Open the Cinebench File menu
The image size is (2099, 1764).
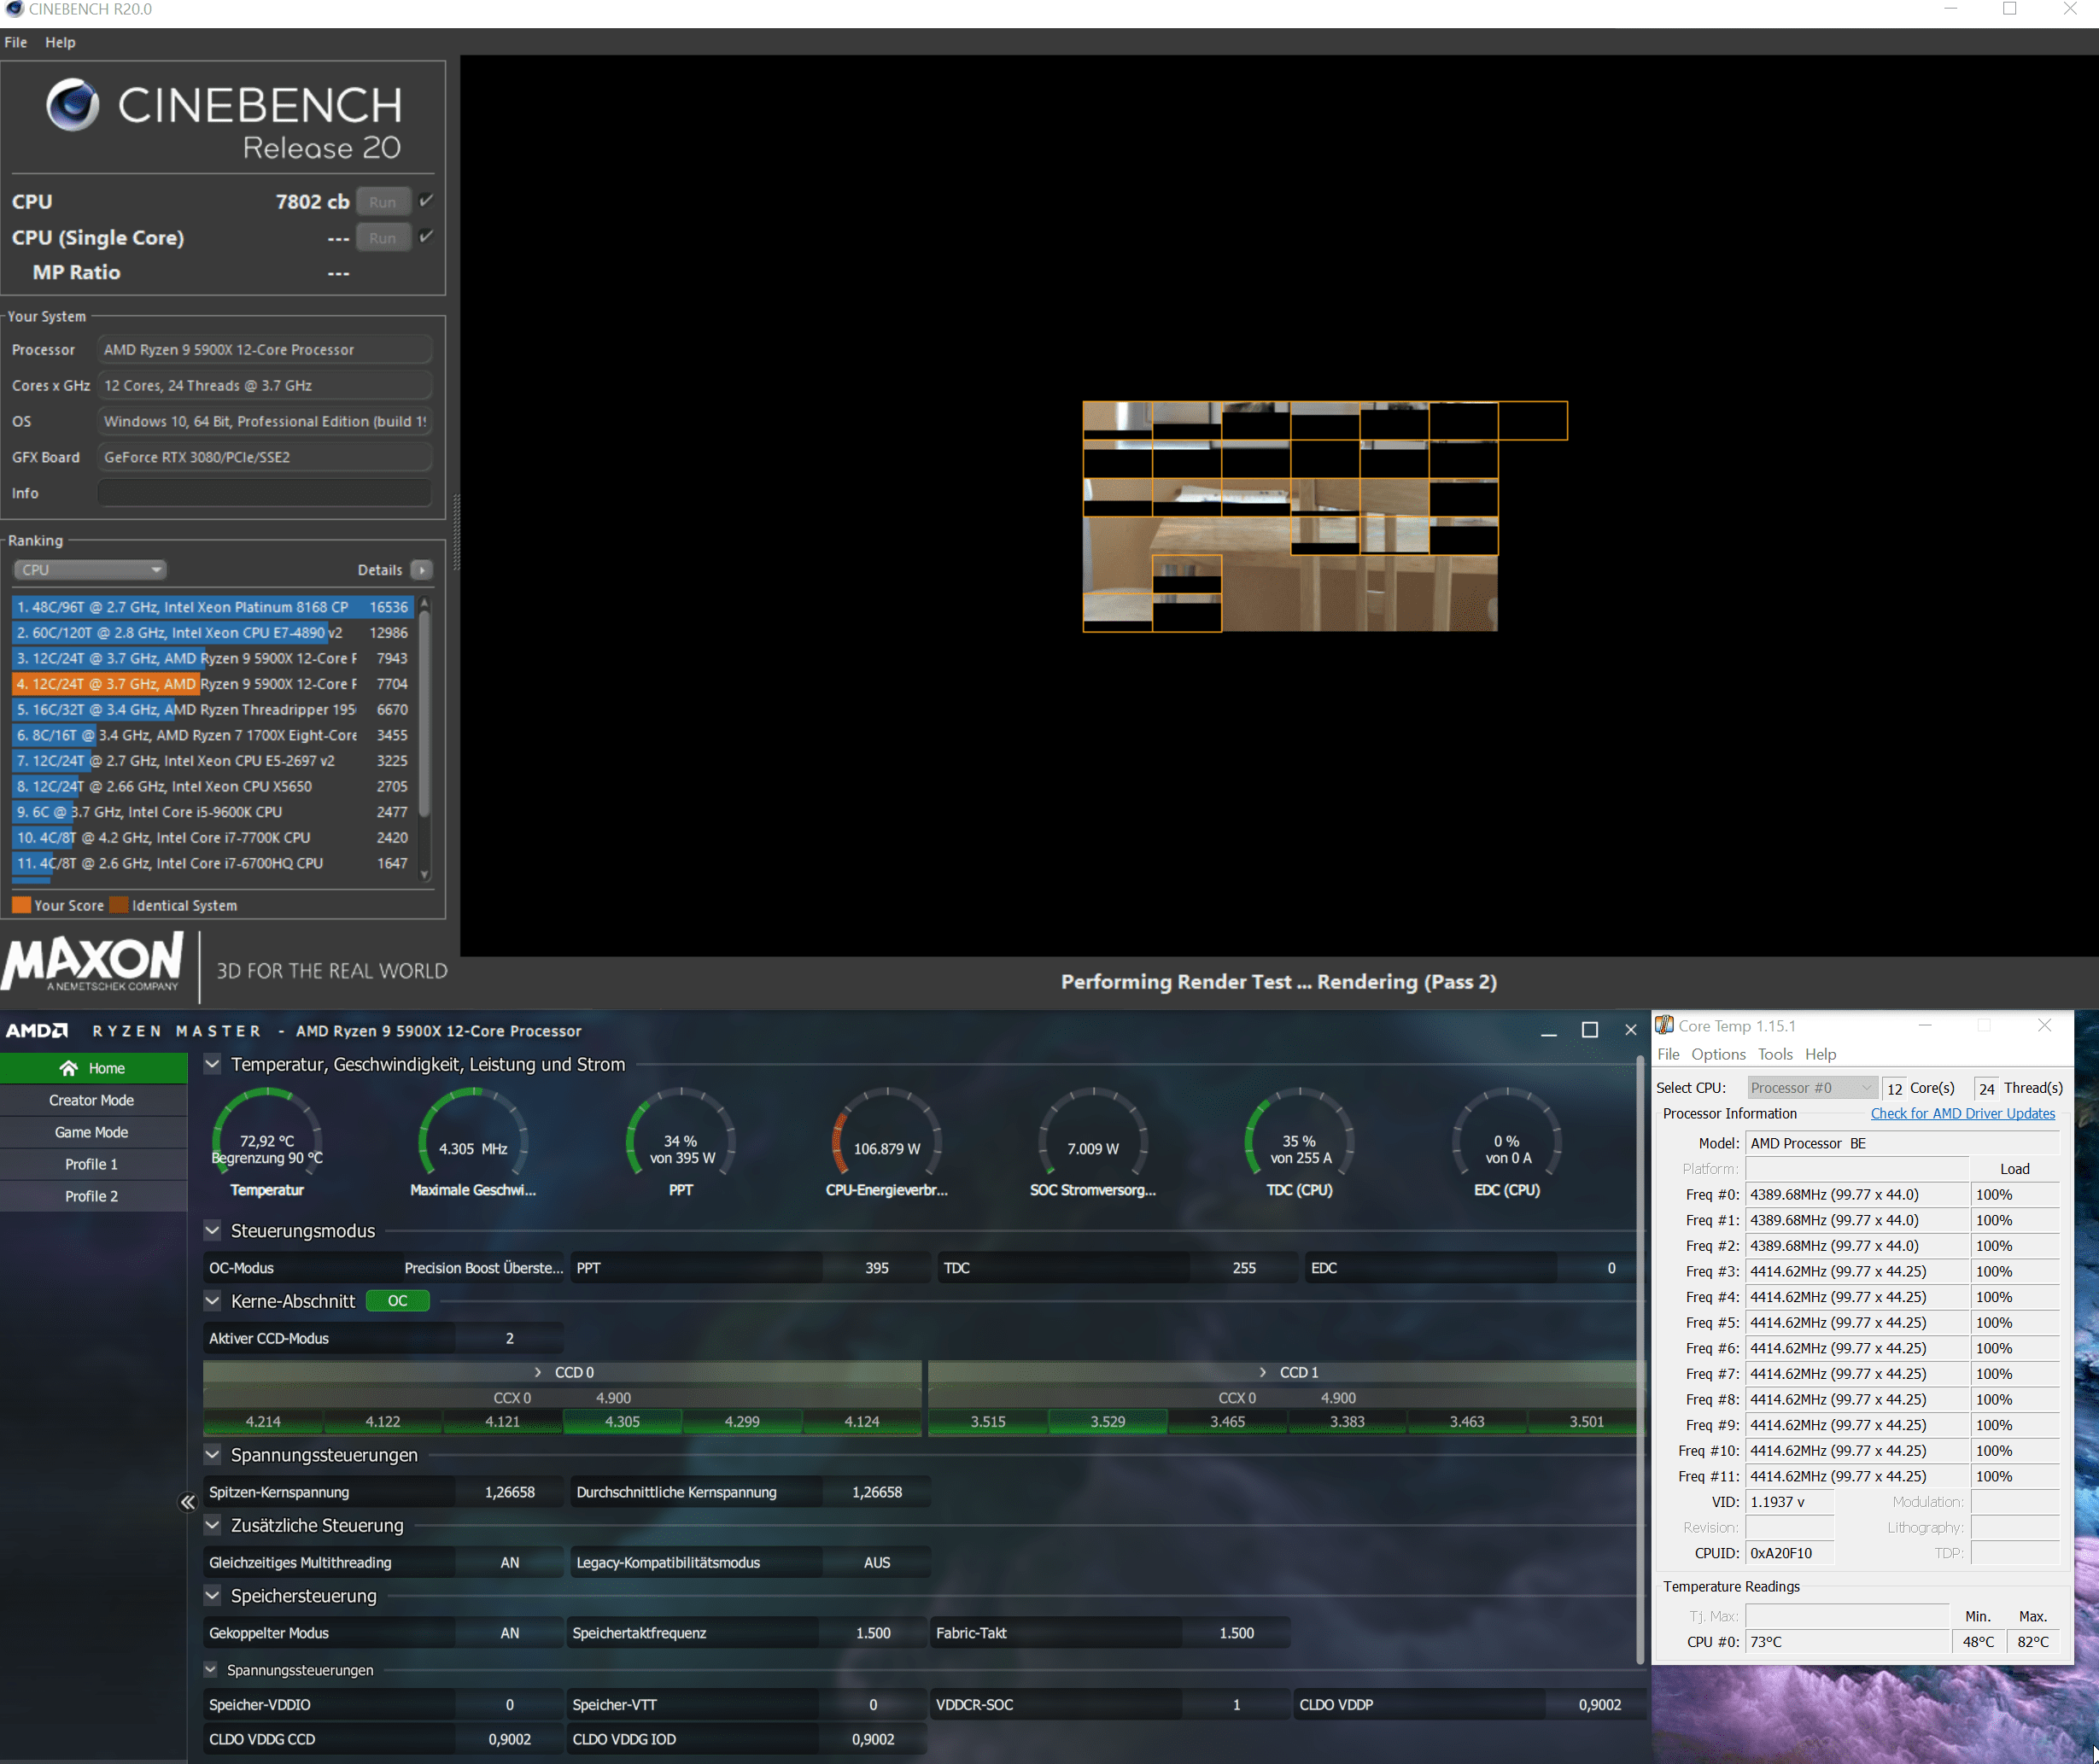click(16, 42)
